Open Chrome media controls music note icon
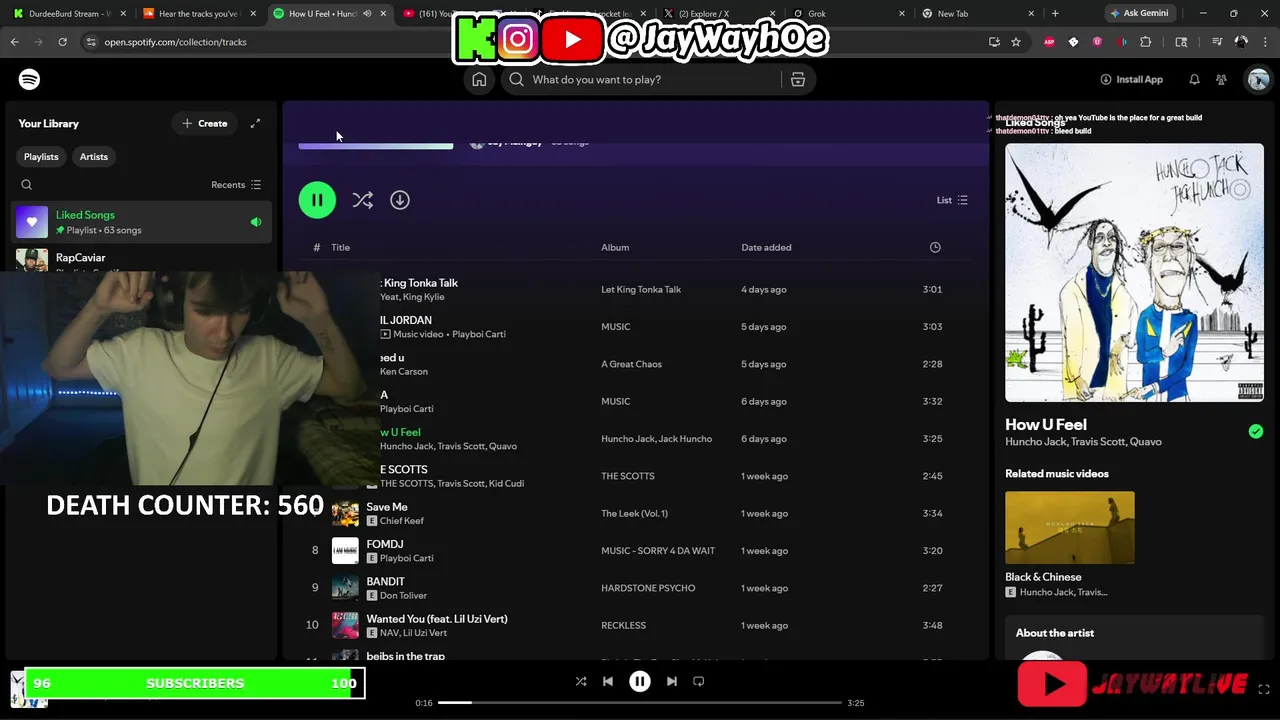1280x720 pixels. click(x=1217, y=42)
